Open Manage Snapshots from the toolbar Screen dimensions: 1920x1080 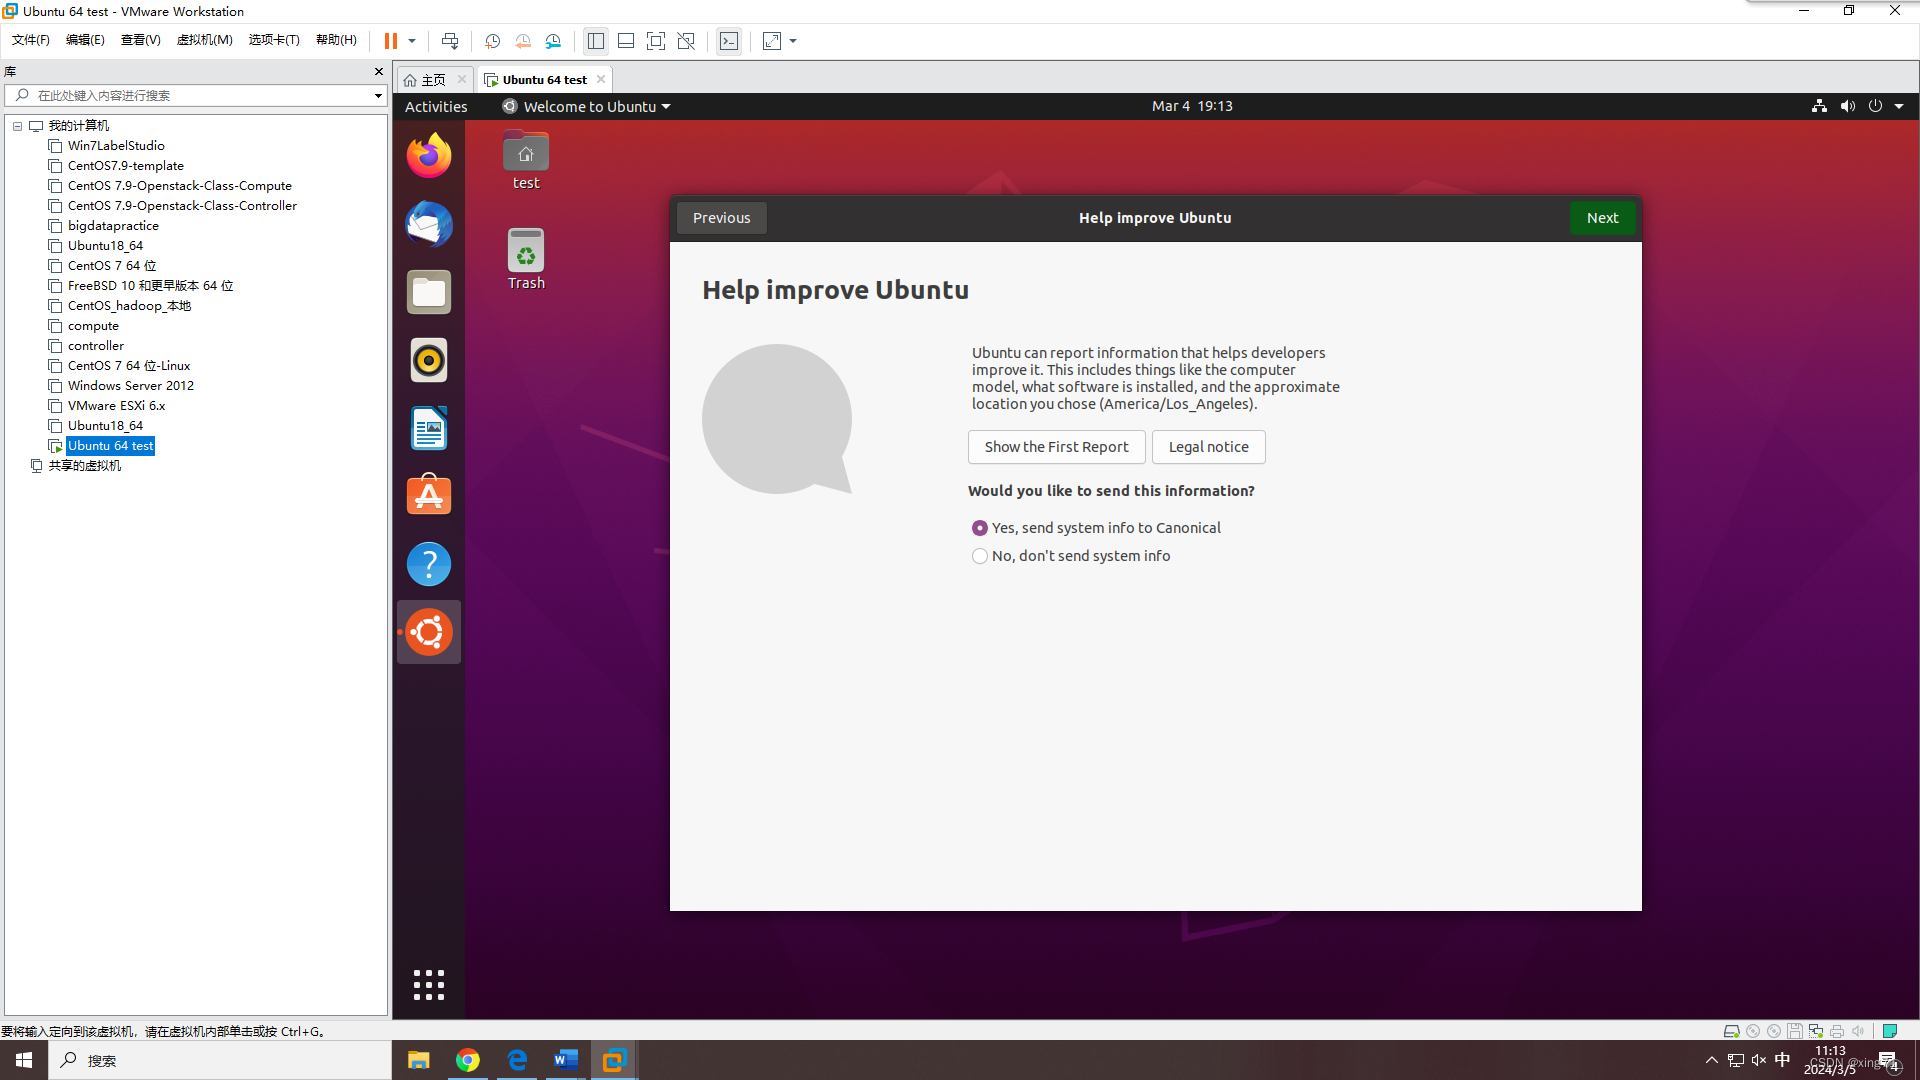[553, 41]
